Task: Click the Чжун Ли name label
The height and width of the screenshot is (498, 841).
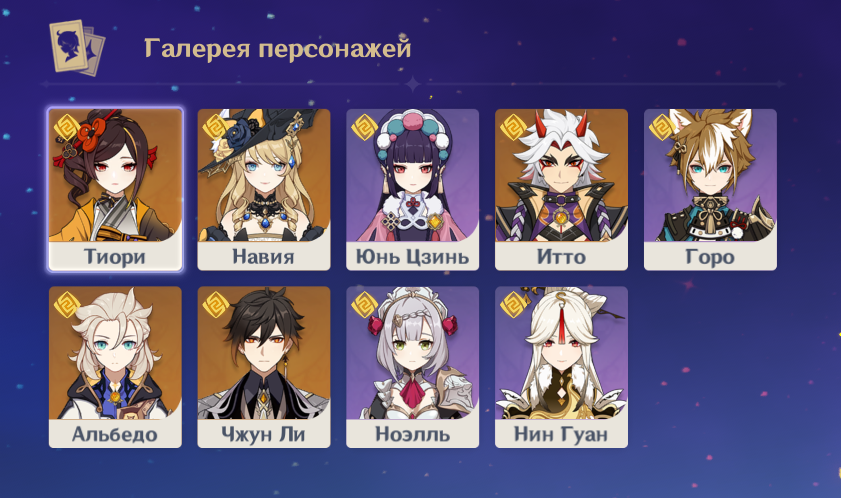Action: point(263,434)
